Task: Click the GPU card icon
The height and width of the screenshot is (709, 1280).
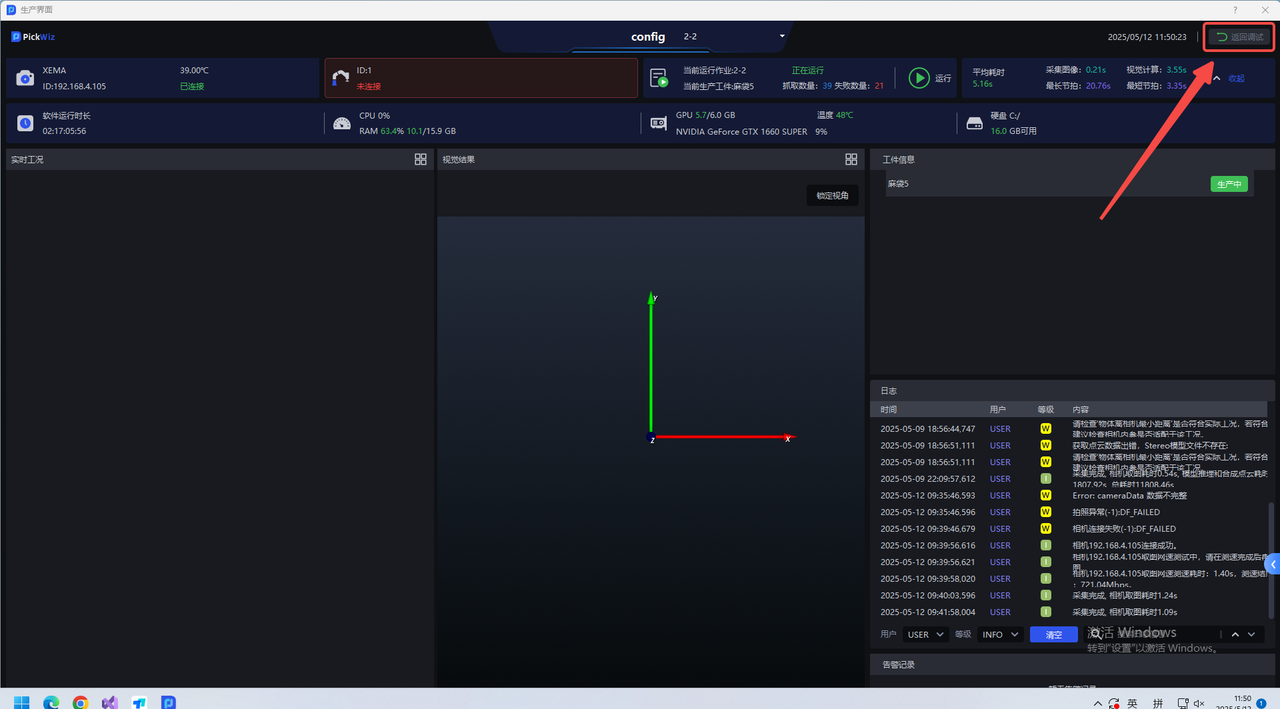Action: point(659,123)
